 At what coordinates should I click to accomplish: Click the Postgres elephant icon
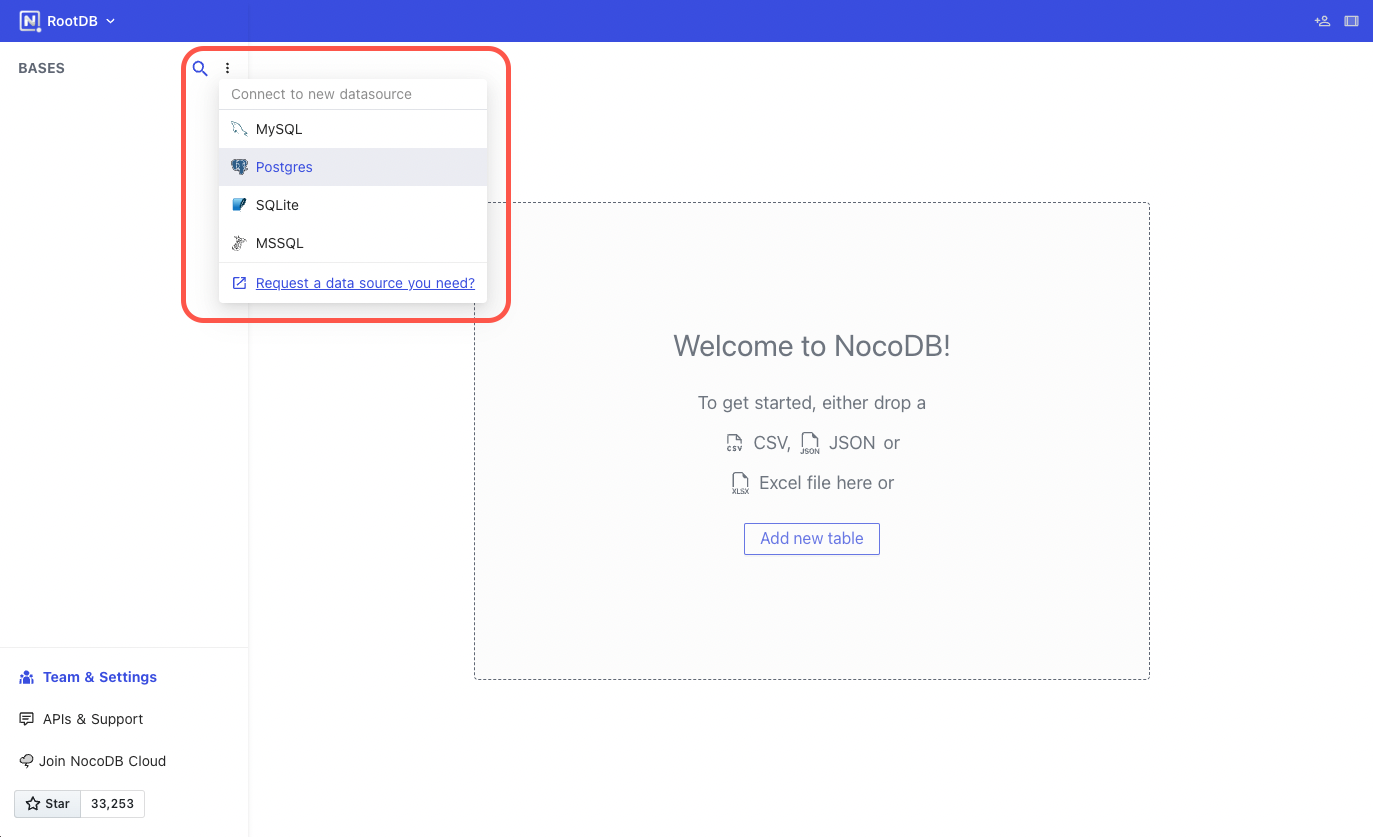point(239,167)
